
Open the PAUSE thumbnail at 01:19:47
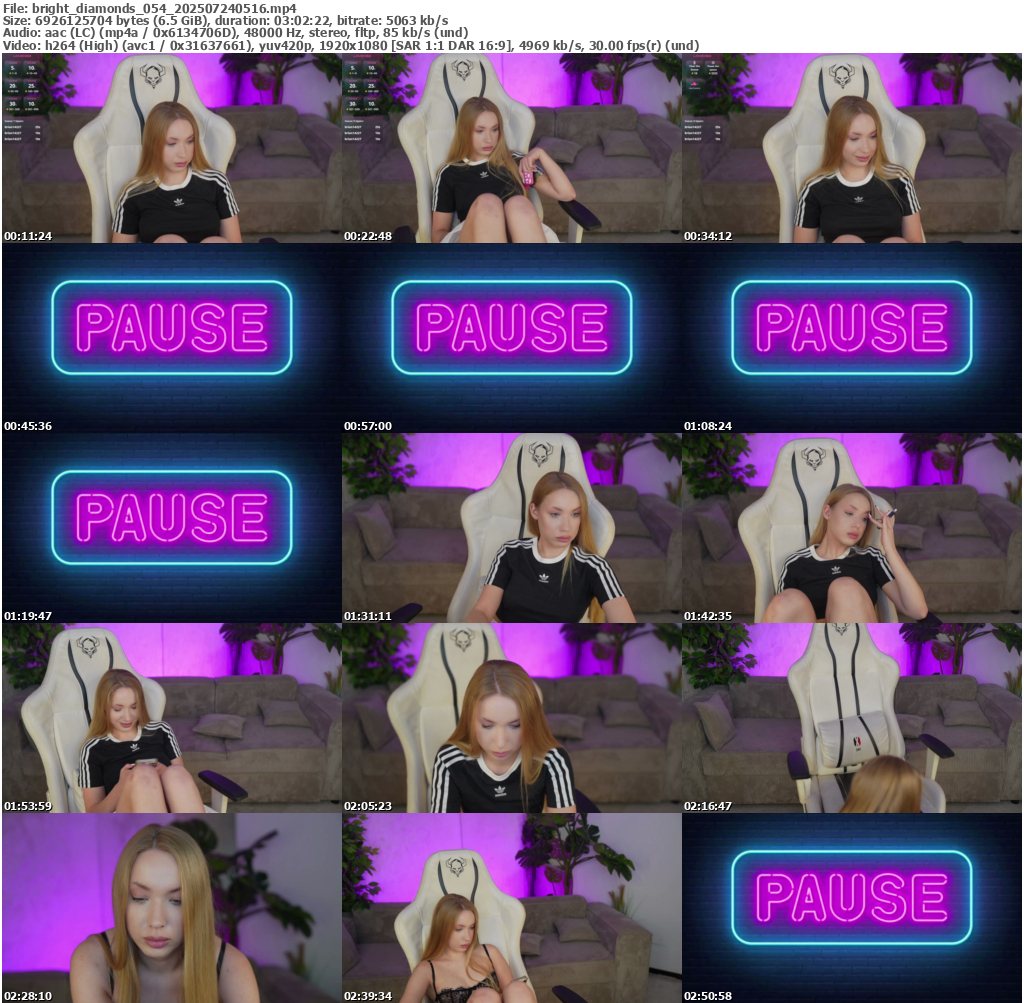coord(171,528)
